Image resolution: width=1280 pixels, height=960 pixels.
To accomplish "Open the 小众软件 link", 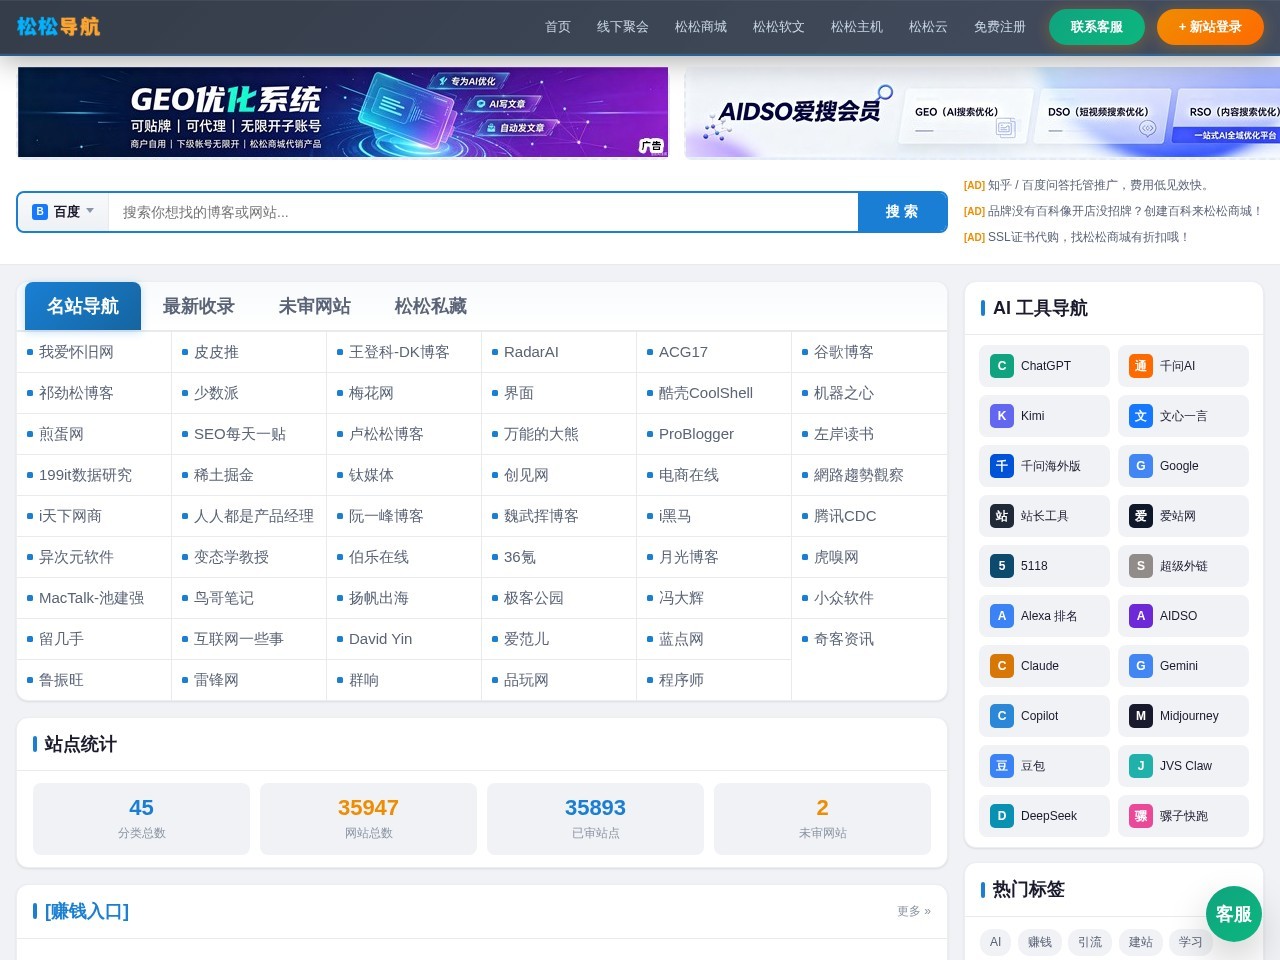I will [844, 598].
